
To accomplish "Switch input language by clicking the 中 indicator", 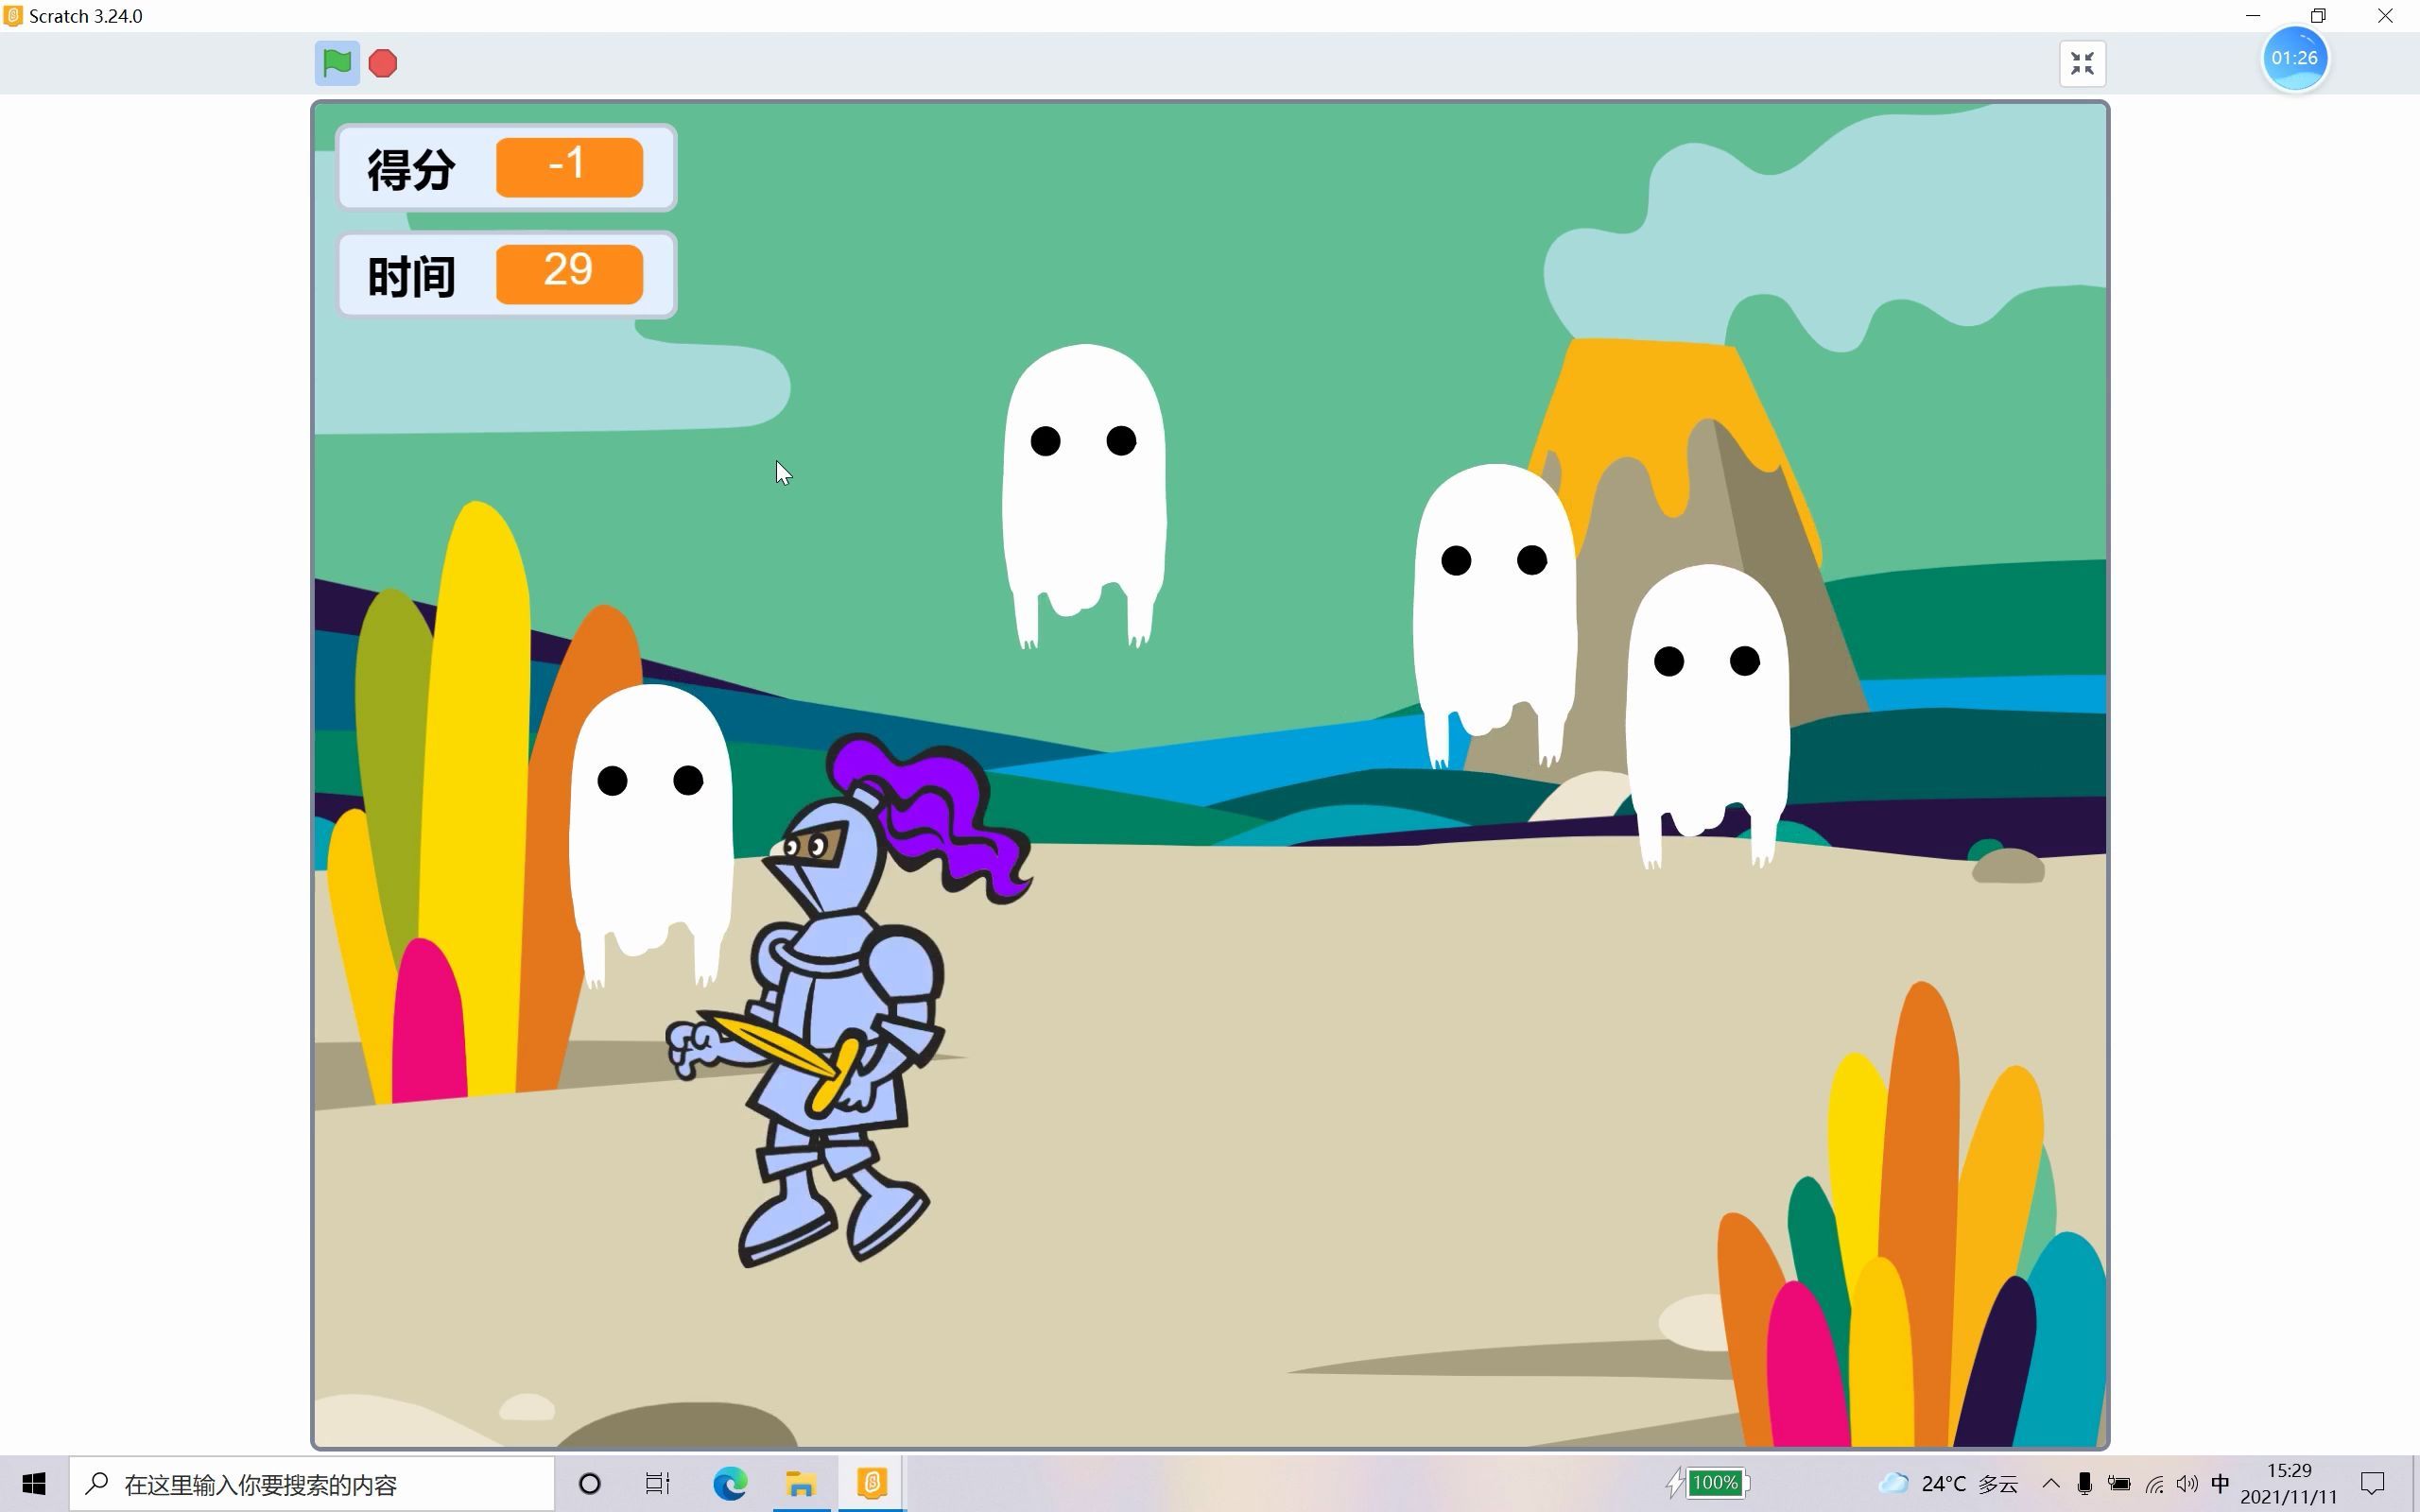I will coord(2220,1483).
